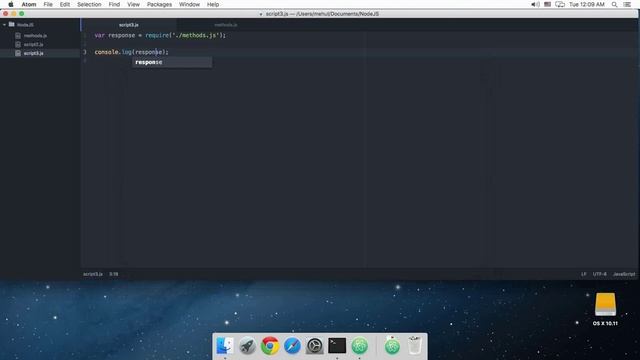Screen dimensions: 640x360
Task: Open script2.js in the tree view
Action: (x=33, y=44)
